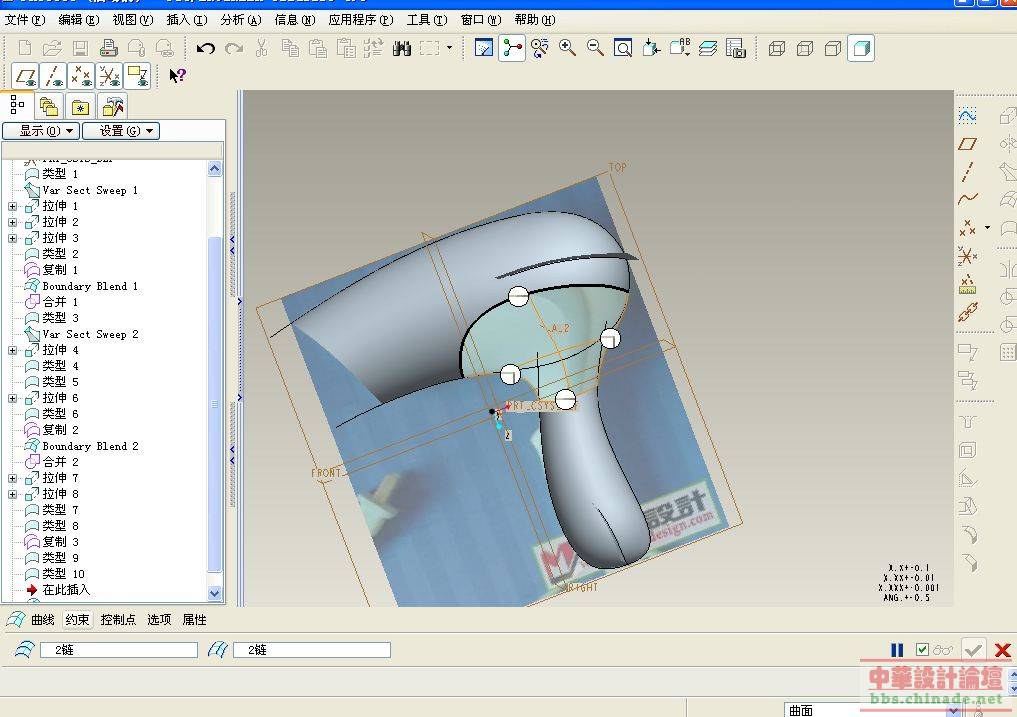1017x717 pixels.
Task: Switch to the 约束 dashboard tab
Action: [x=77, y=620]
